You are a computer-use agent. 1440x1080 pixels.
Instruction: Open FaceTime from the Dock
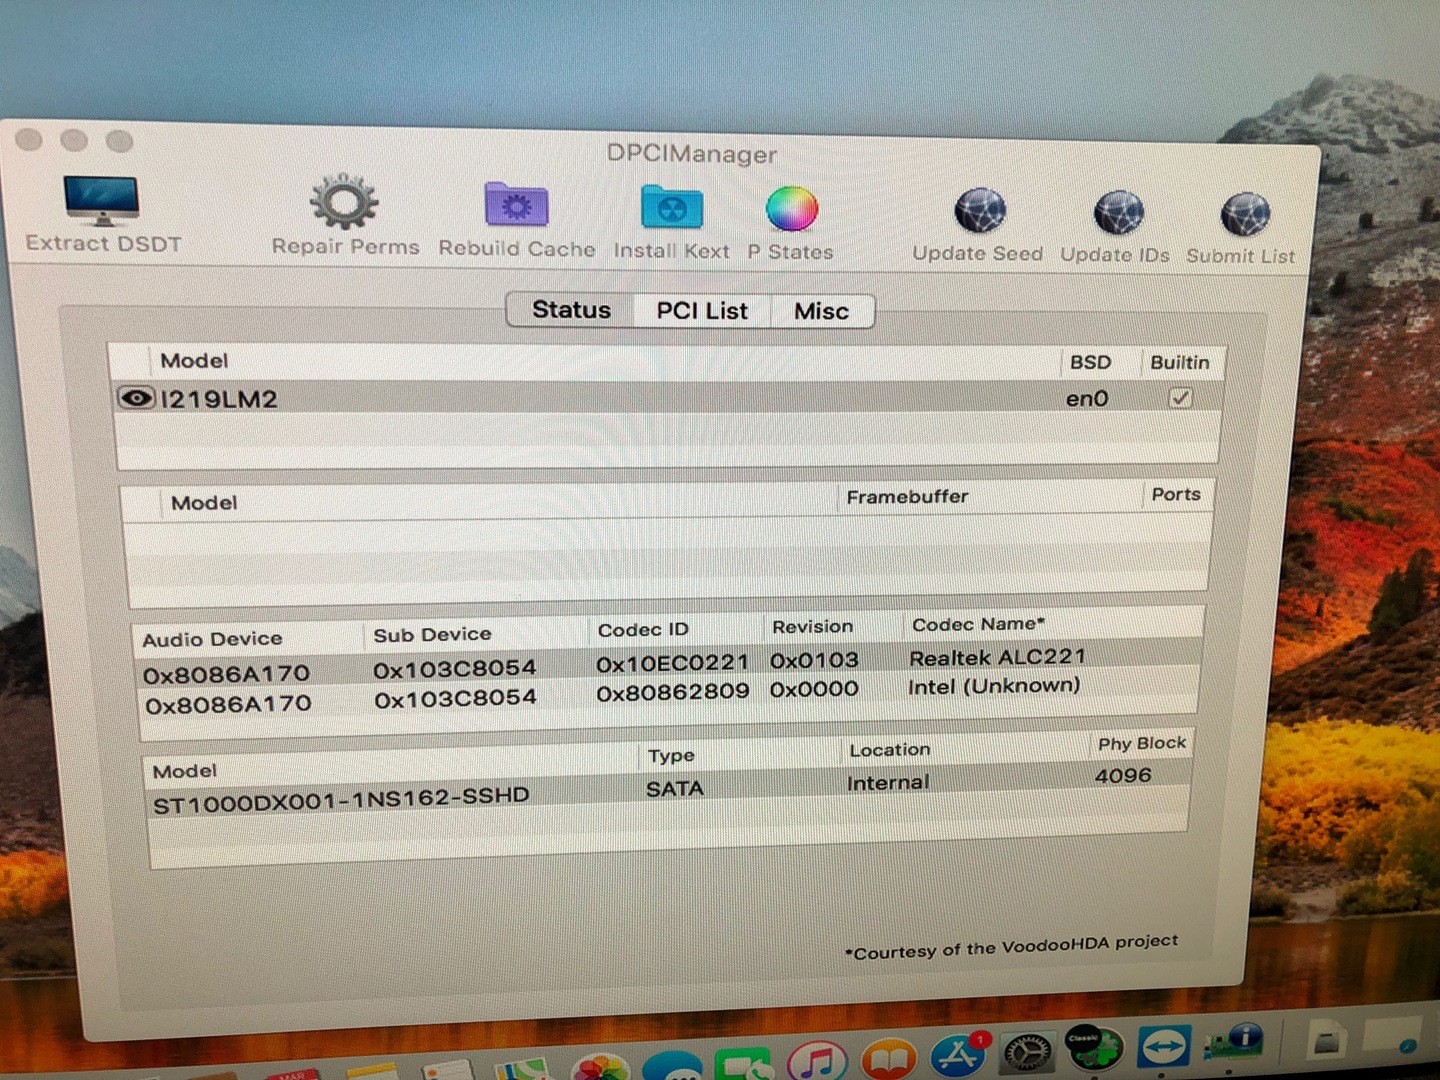click(x=744, y=1065)
